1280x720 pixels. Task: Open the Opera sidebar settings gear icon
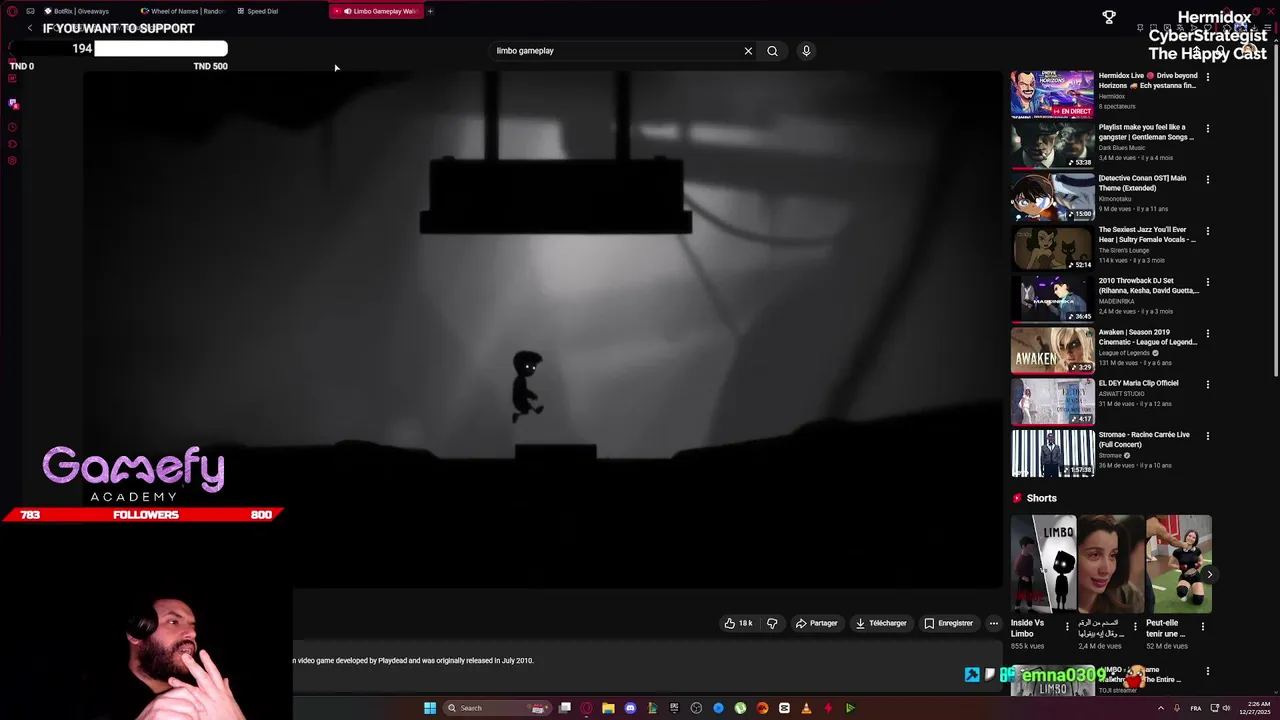click(x=12, y=160)
